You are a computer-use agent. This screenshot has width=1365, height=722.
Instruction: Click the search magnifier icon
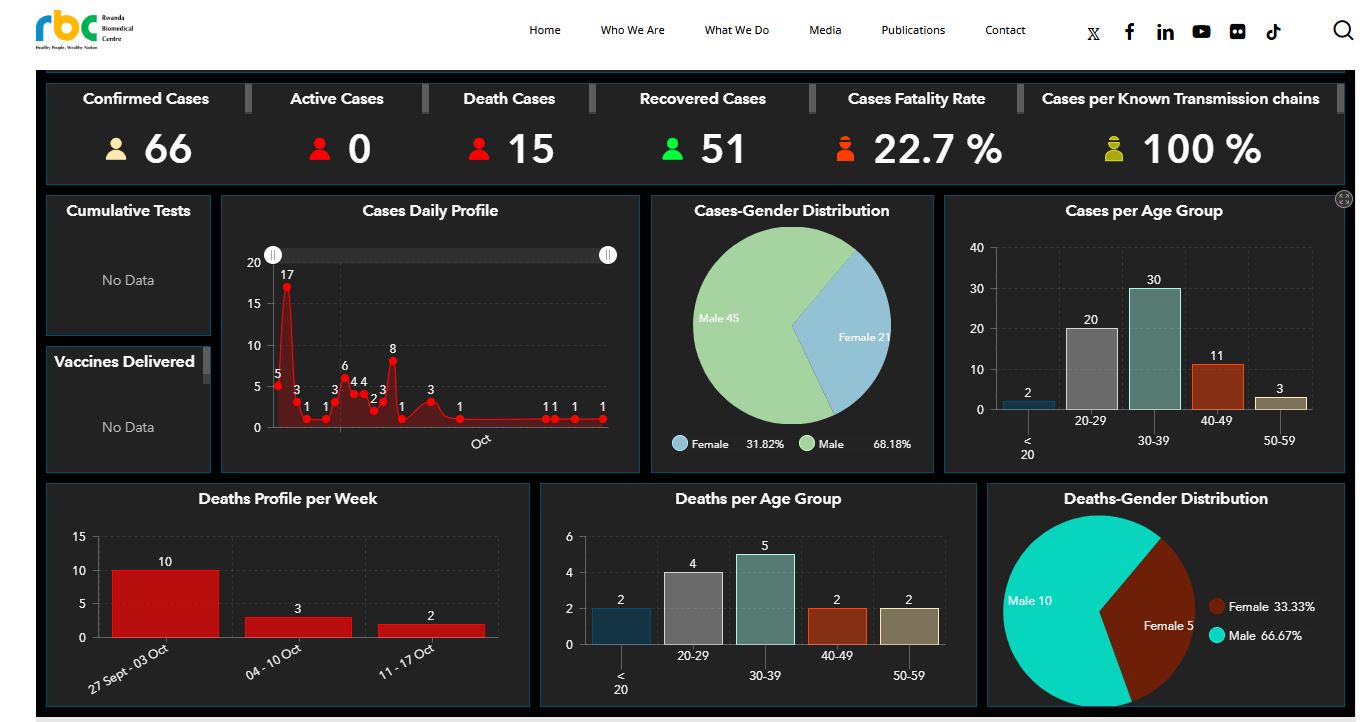(1343, 30)
